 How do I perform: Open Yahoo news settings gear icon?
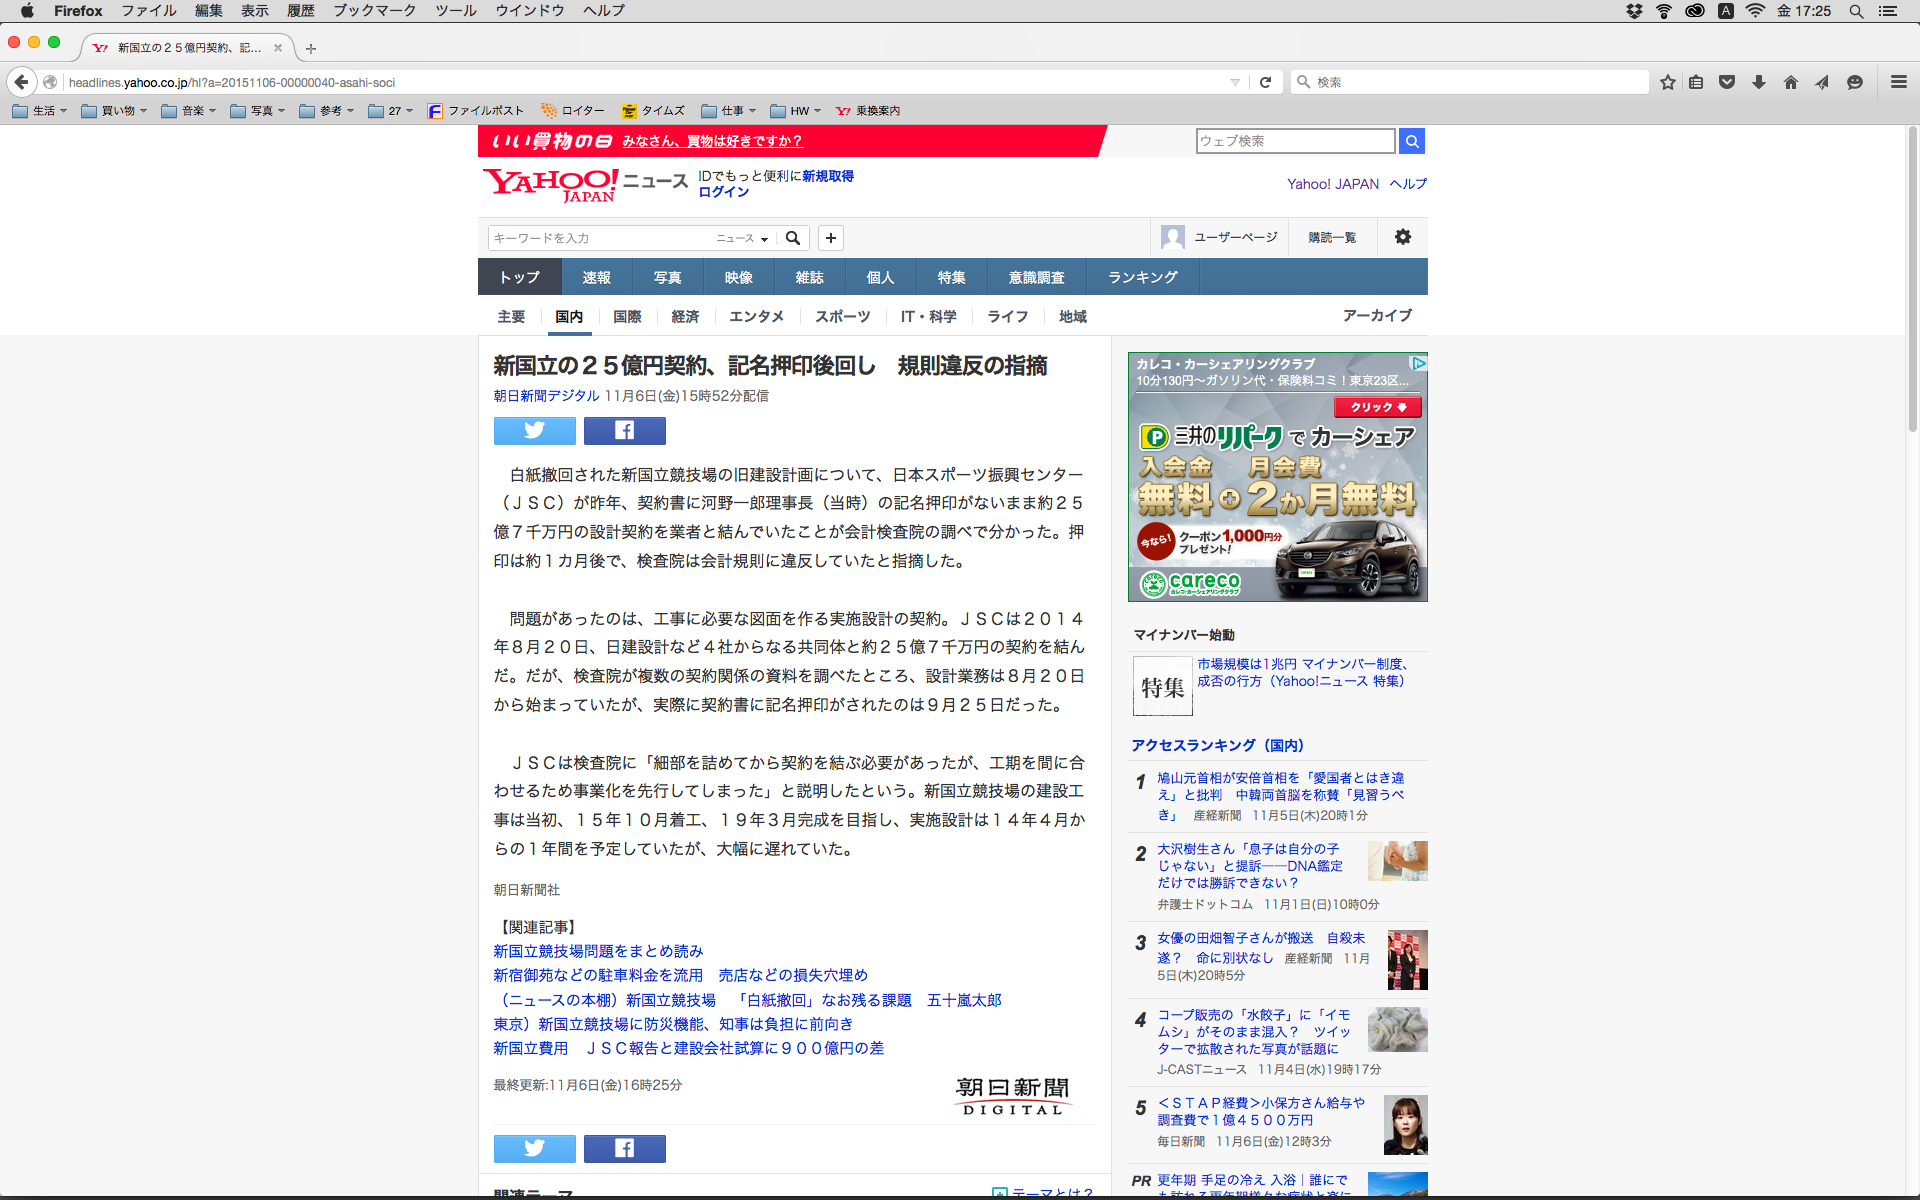pos(1402,237)
